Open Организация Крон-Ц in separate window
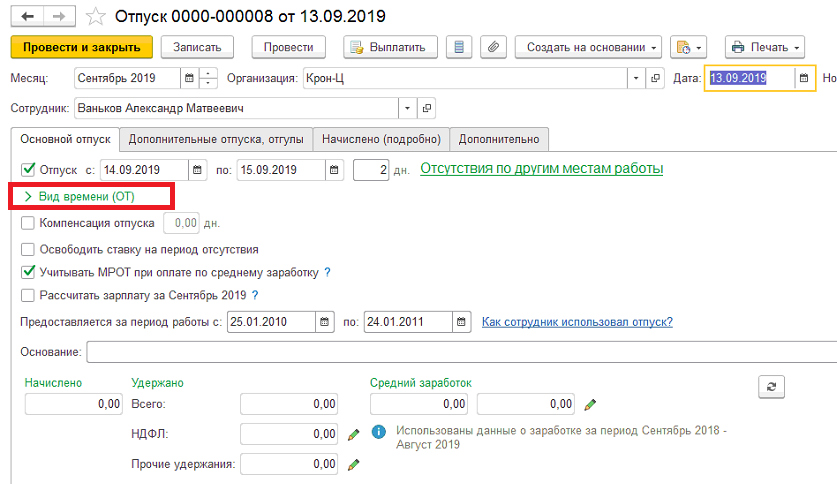The width and height of the screenshot is (837, 484). tap(655, 78)
